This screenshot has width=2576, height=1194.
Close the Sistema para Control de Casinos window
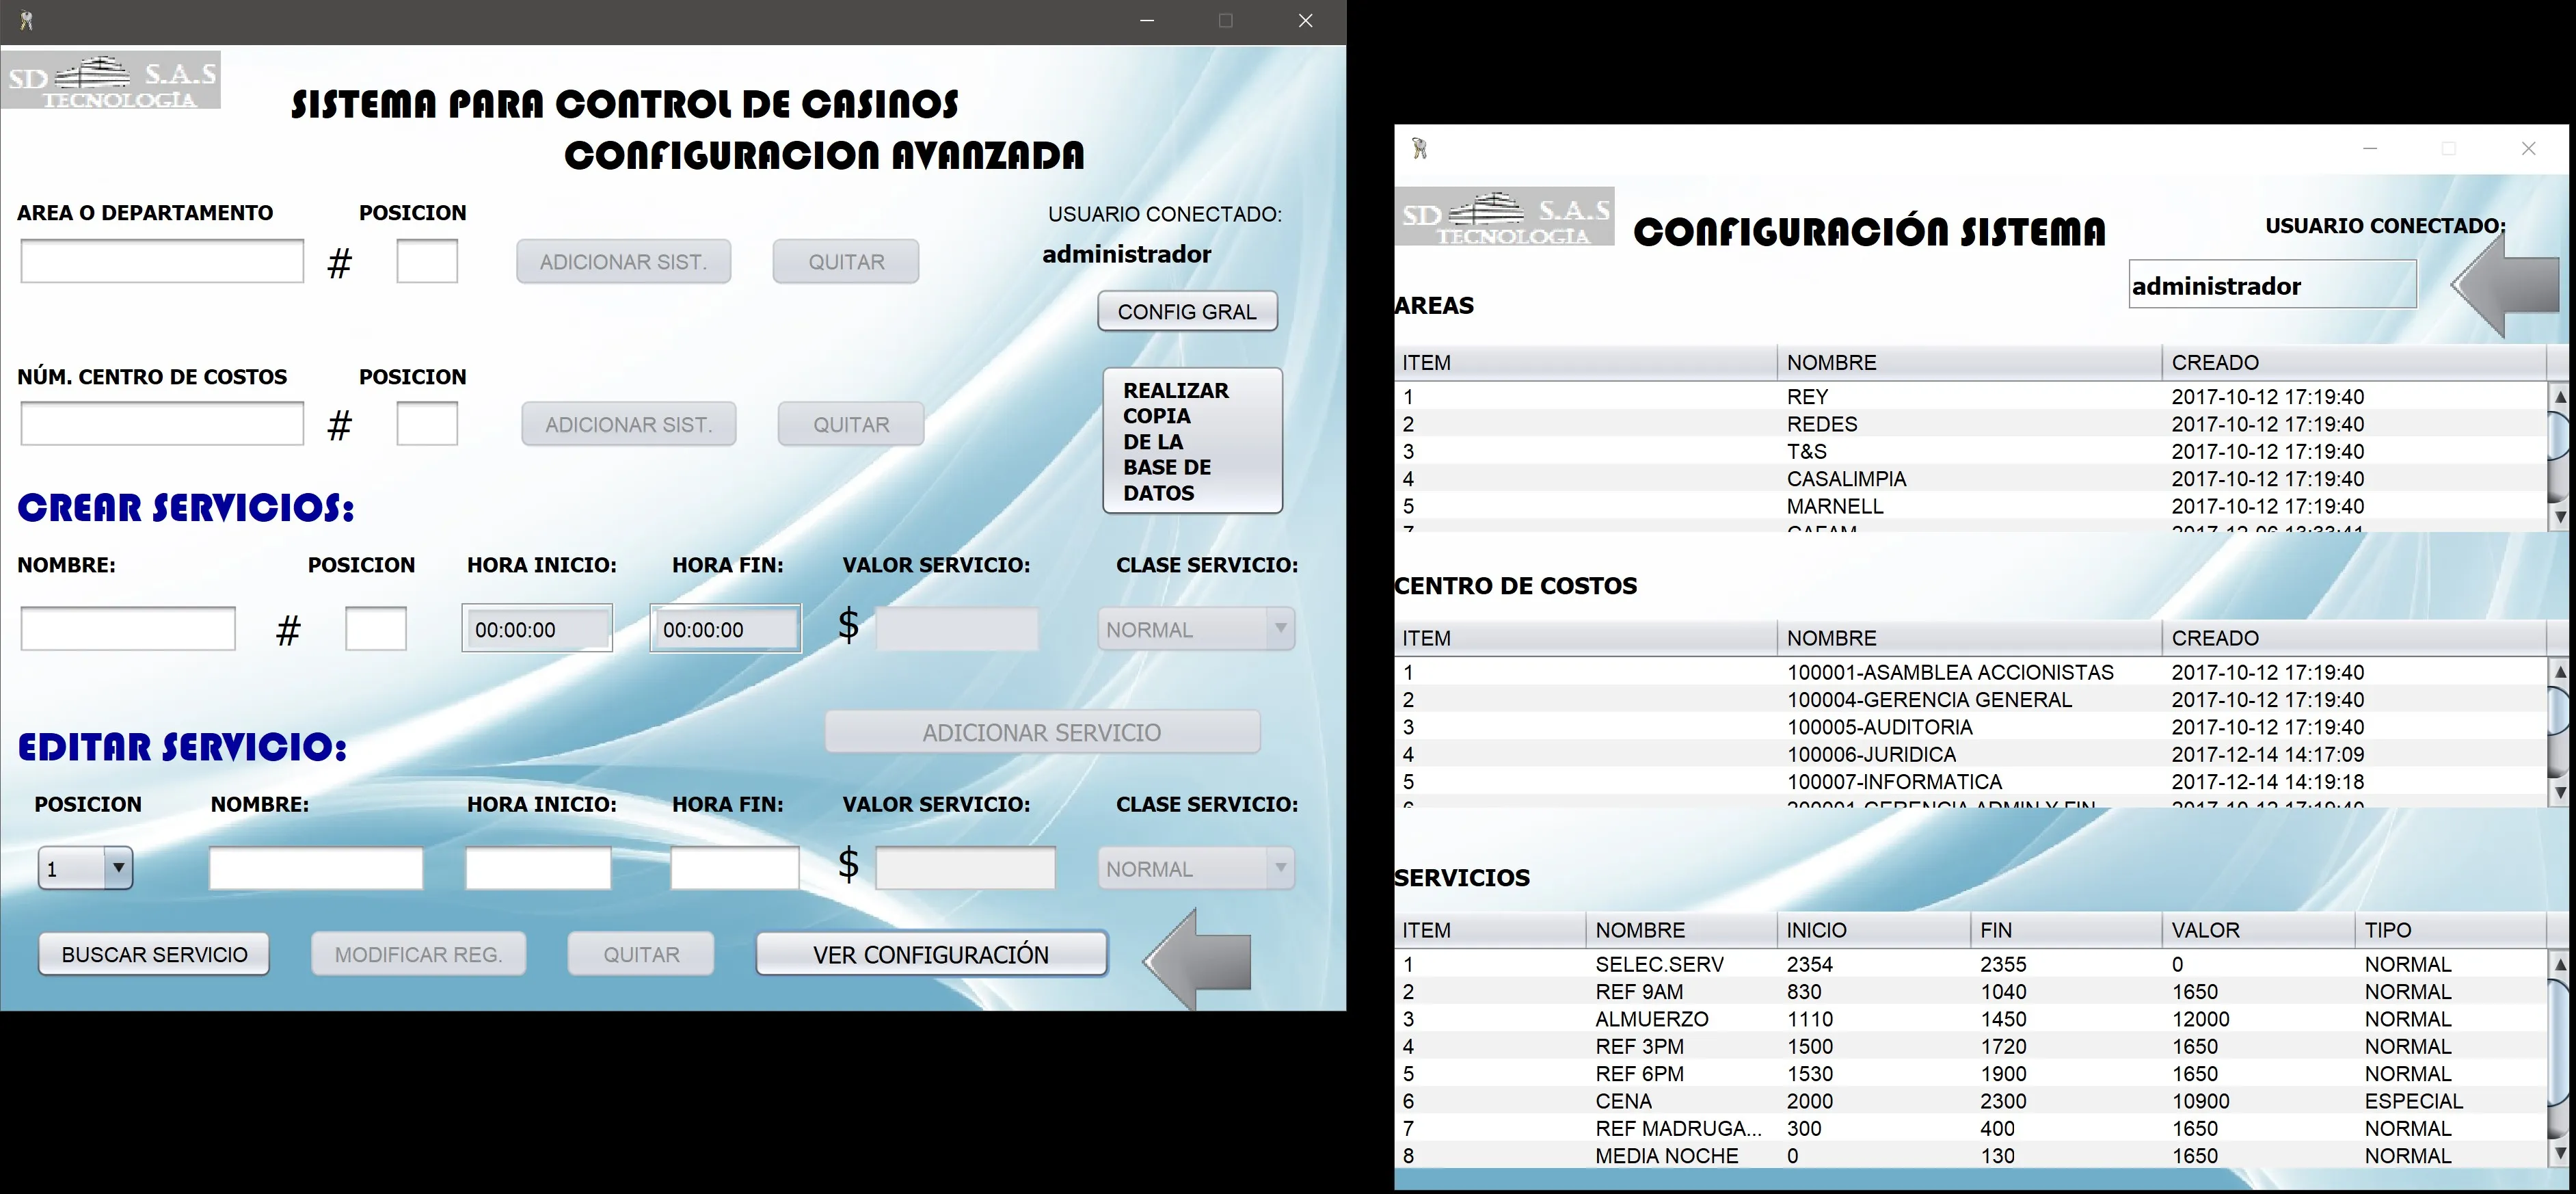(x=1305, y=21)
